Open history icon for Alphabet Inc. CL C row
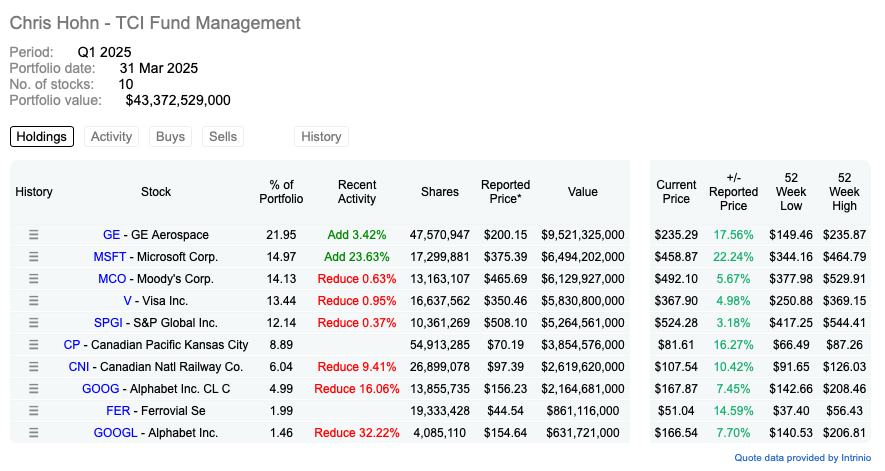Viewport: 885px width, 471px height. [34, 389]
